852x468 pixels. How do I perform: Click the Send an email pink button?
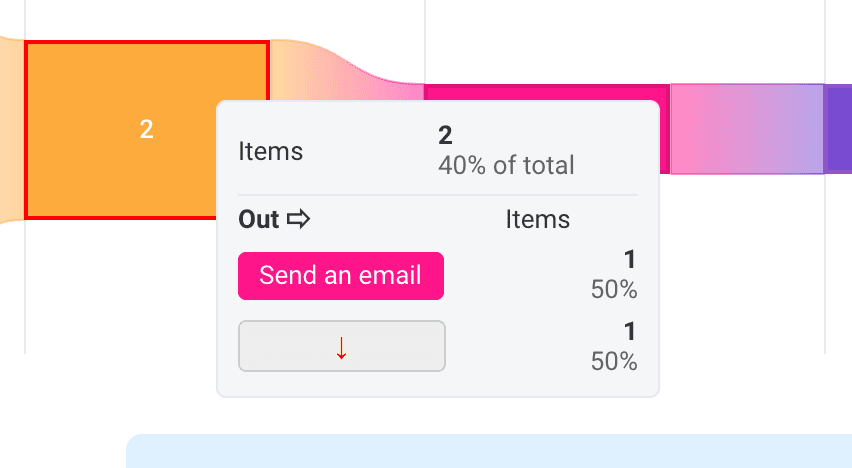coord(341,276)
